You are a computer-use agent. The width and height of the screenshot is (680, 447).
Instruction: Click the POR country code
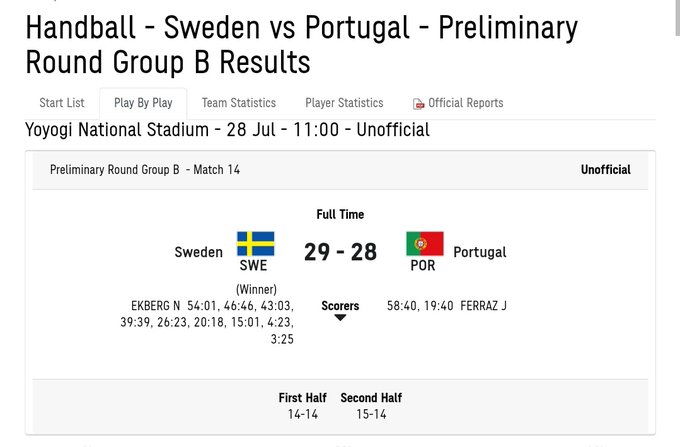point(423,266)
